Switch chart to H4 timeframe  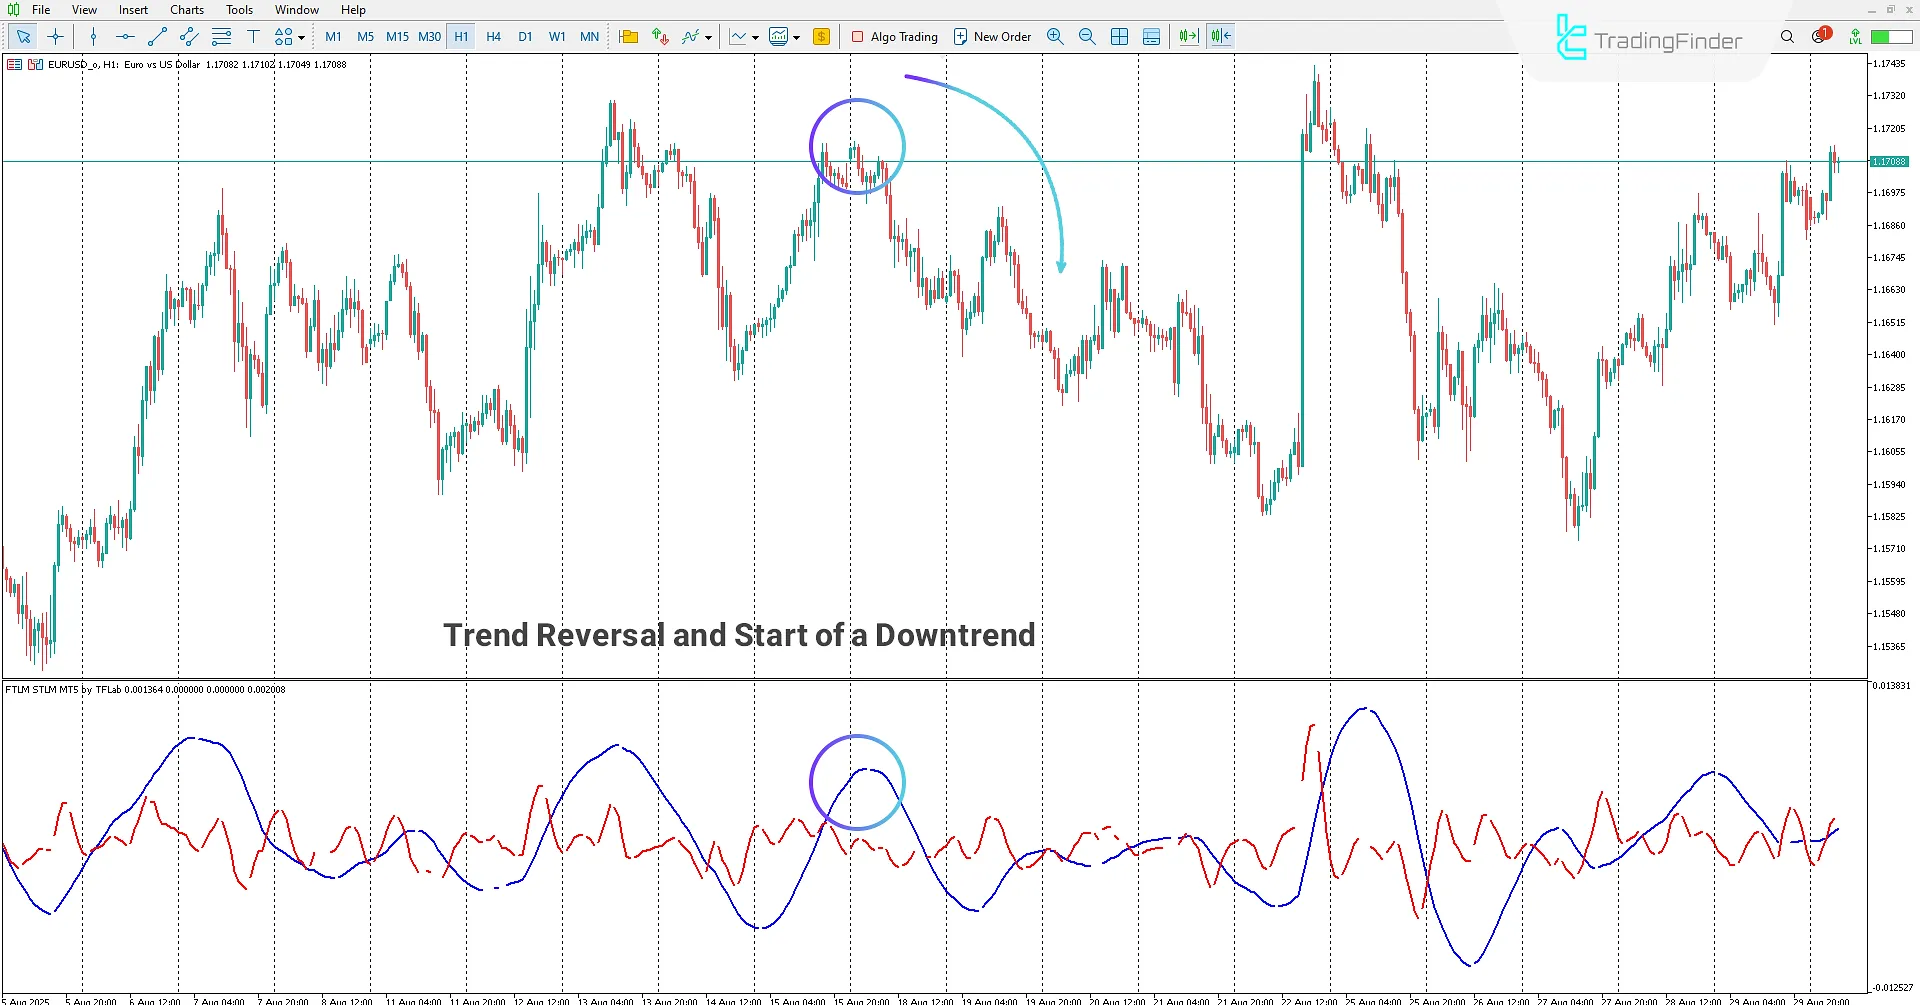click(493, 36)
